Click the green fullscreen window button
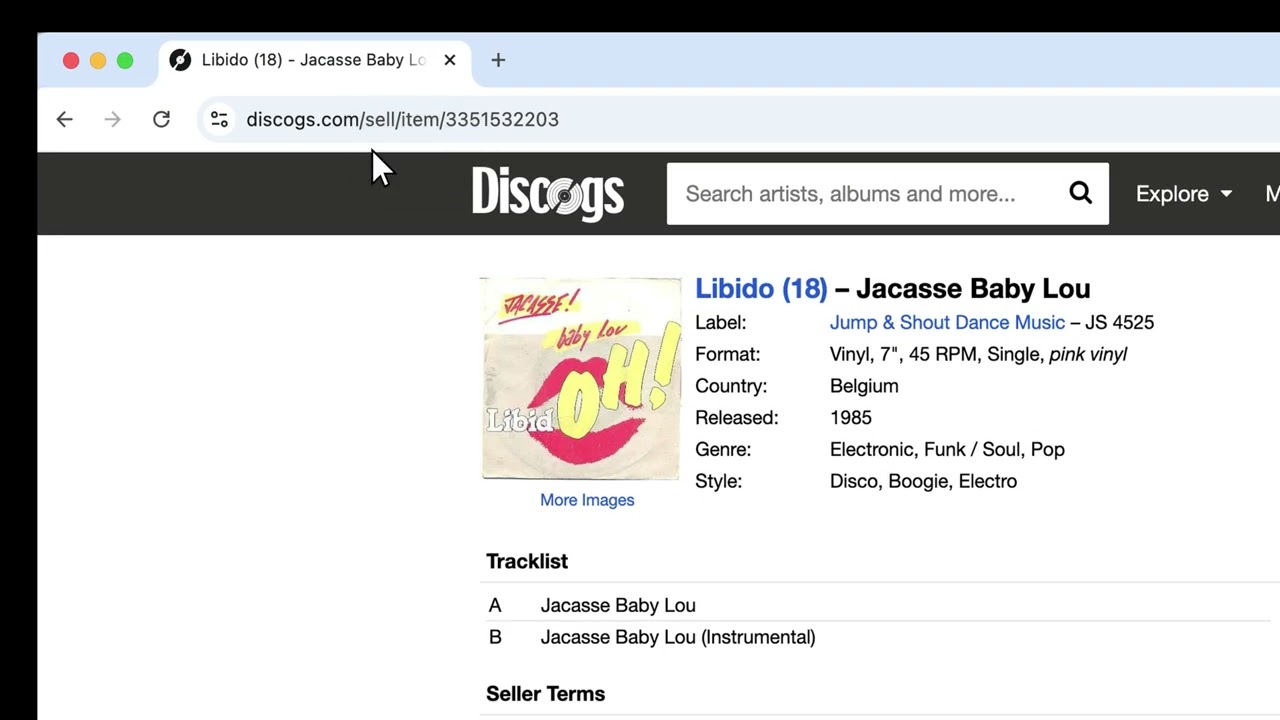The height and width of the screenshot is (720, 1280). (x=125, y=60)
